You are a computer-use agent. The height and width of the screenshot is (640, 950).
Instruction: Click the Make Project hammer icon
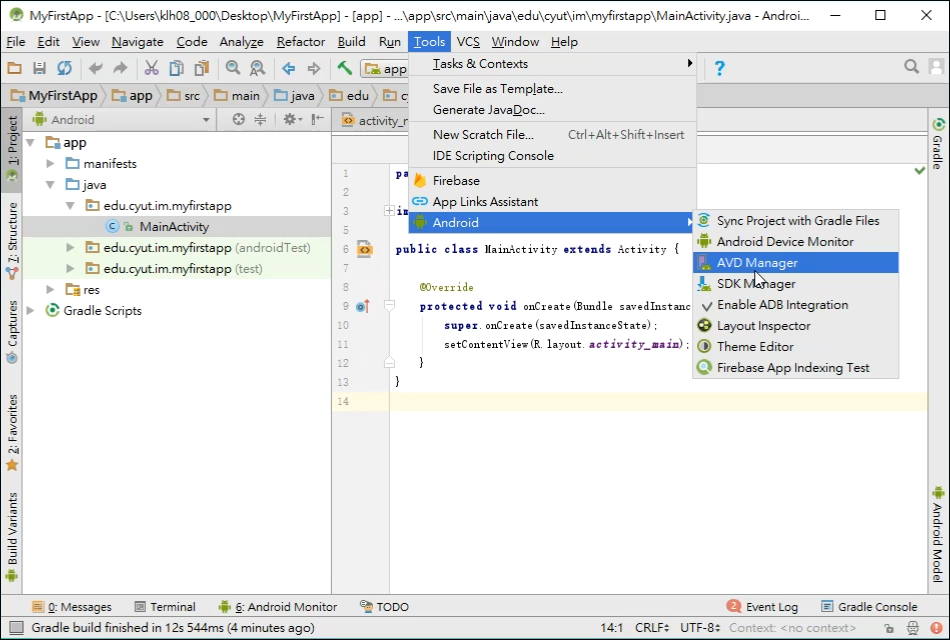(345, 68)
